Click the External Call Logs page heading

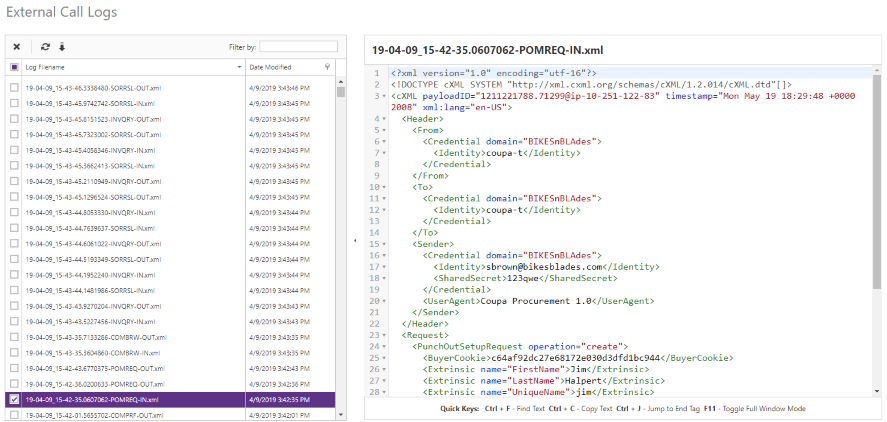(61, 12)
